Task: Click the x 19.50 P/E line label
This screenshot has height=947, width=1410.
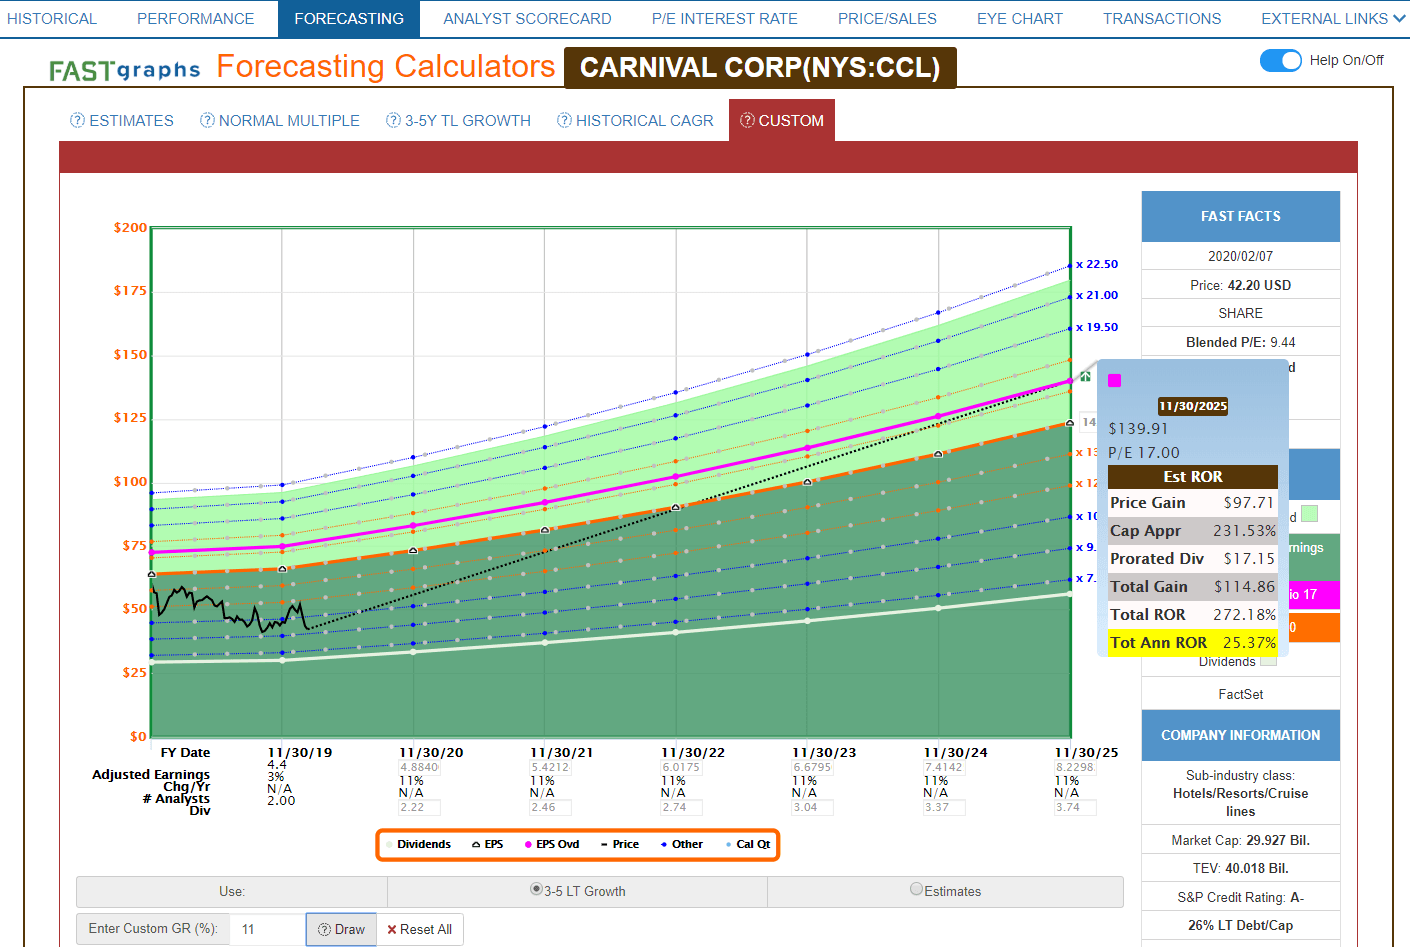Action: coord(1097,328)
